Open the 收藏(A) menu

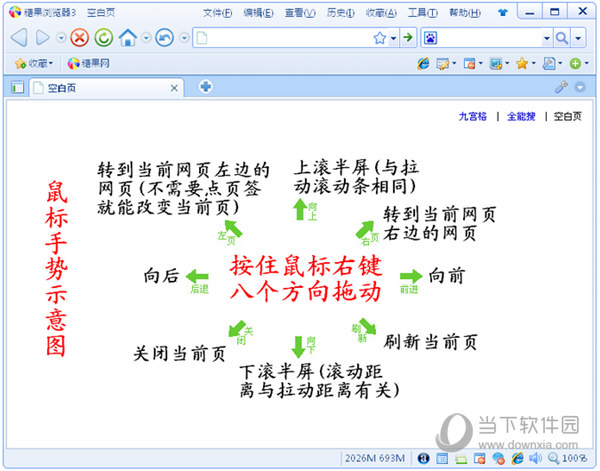click(381, 13)
